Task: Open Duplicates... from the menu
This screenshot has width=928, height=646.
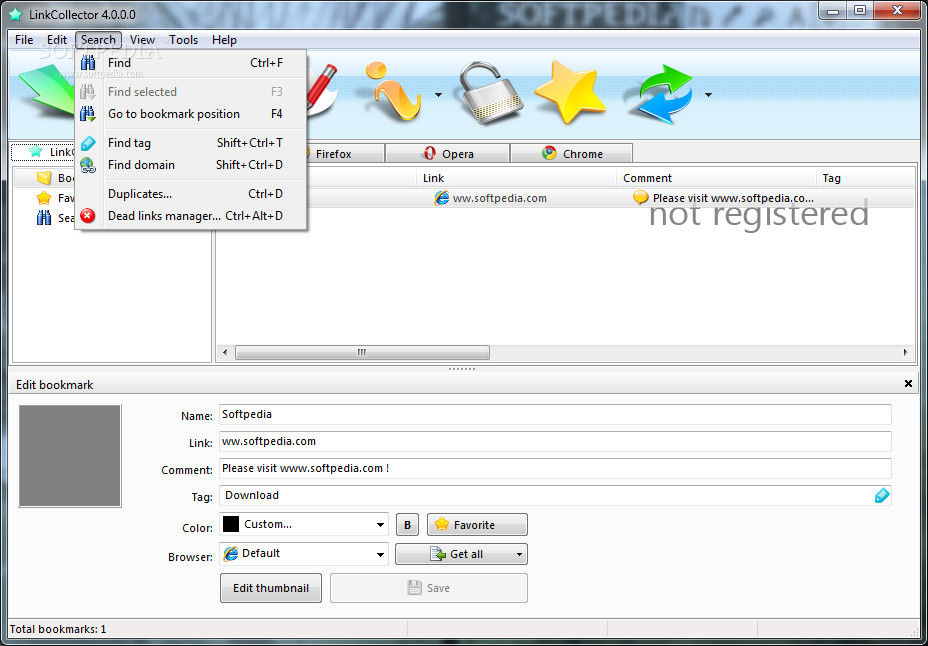Action: 190,194
